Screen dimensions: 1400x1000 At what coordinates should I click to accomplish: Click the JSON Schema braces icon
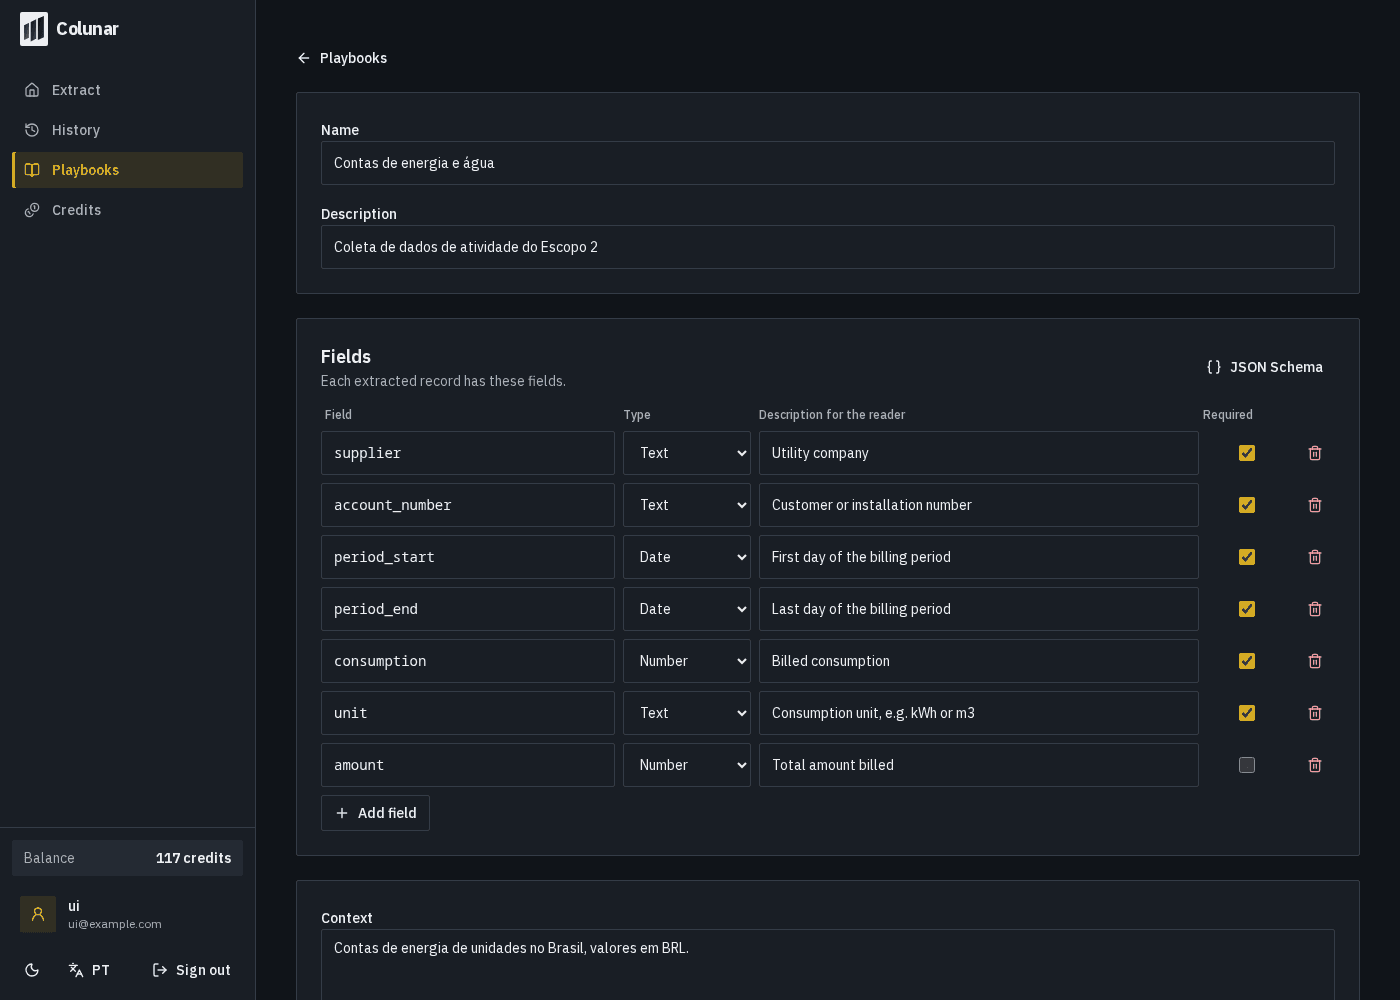click(1214, 367)
